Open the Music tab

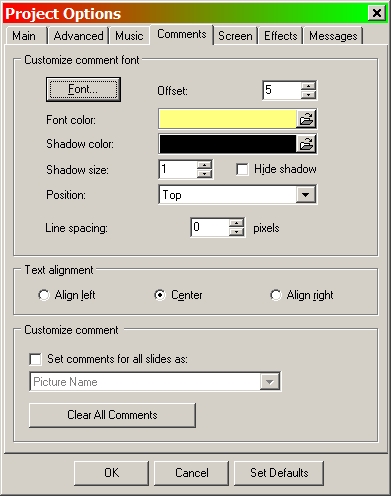[129, 36]
